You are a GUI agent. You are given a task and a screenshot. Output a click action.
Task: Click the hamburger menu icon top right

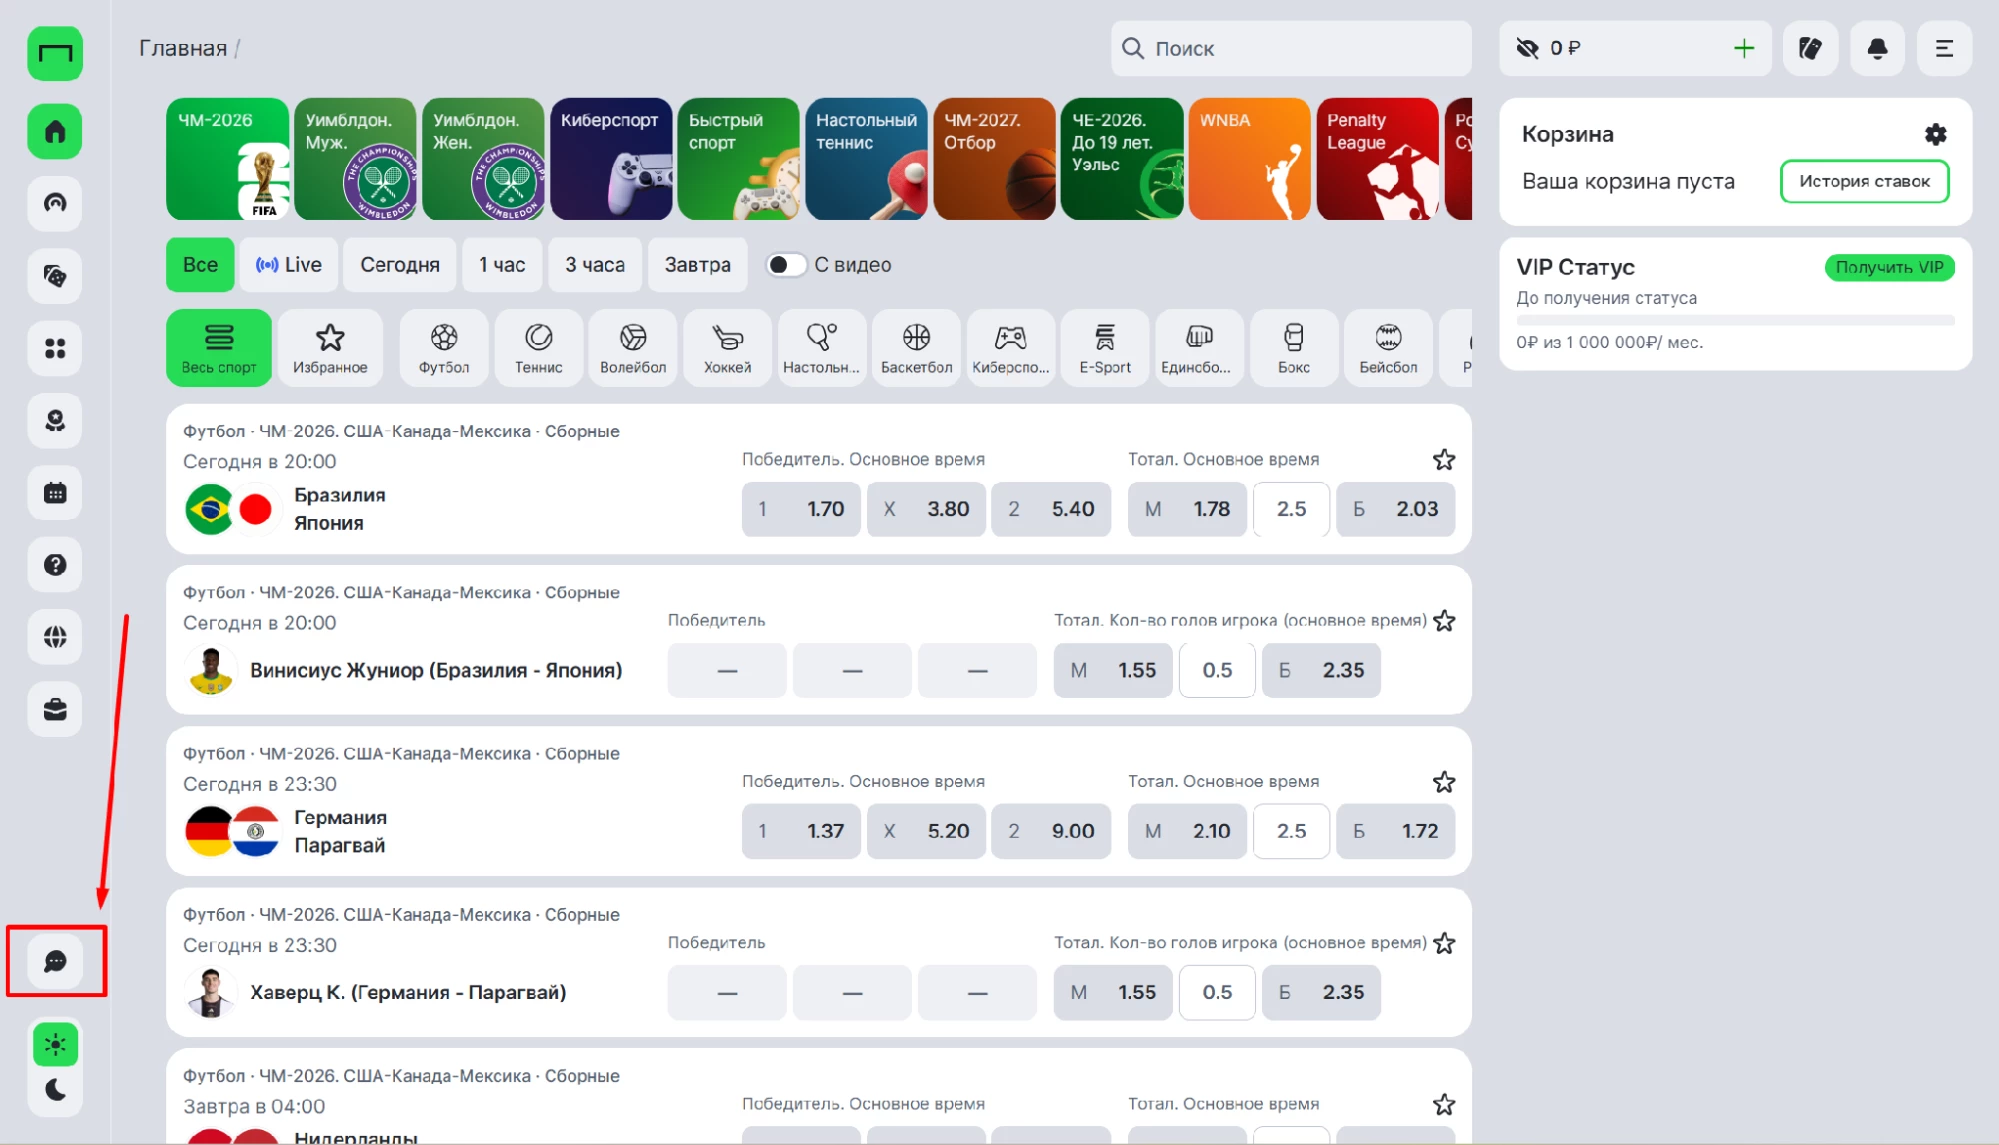[x=1944, y=48]
